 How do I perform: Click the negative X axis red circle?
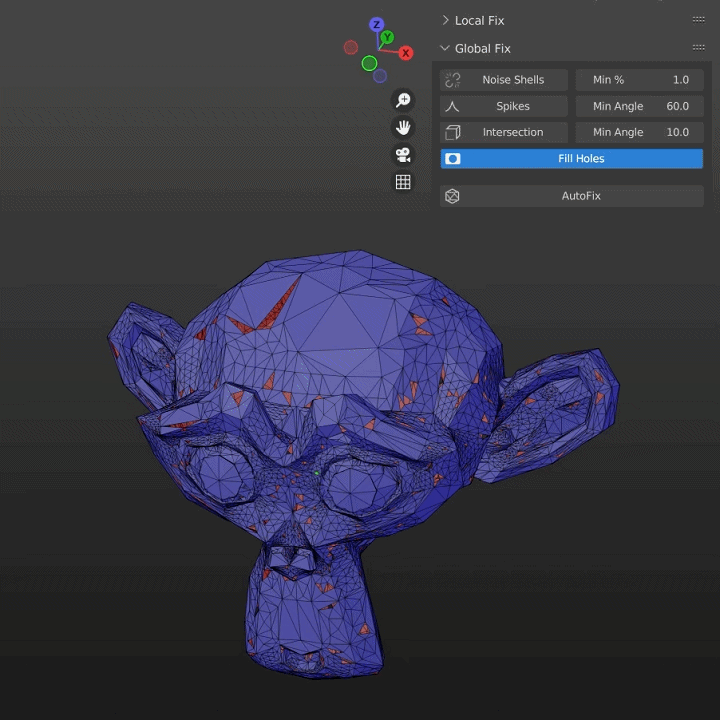tap(351, 47)
